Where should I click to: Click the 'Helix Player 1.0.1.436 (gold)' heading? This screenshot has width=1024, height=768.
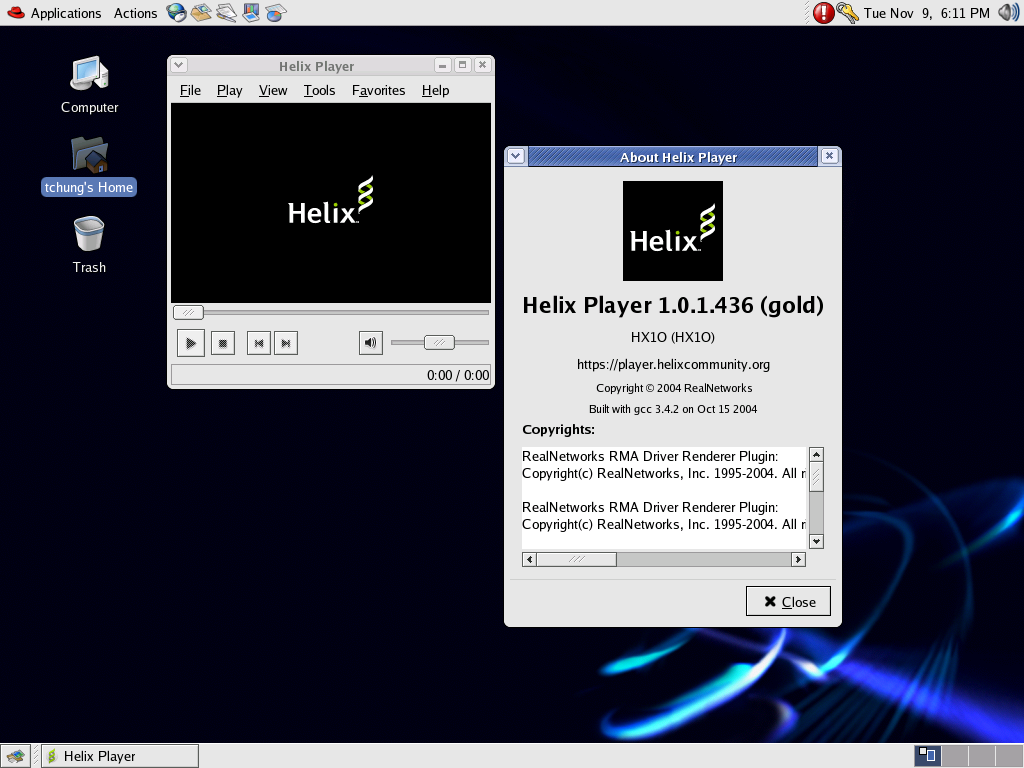(x=673, y=305)
